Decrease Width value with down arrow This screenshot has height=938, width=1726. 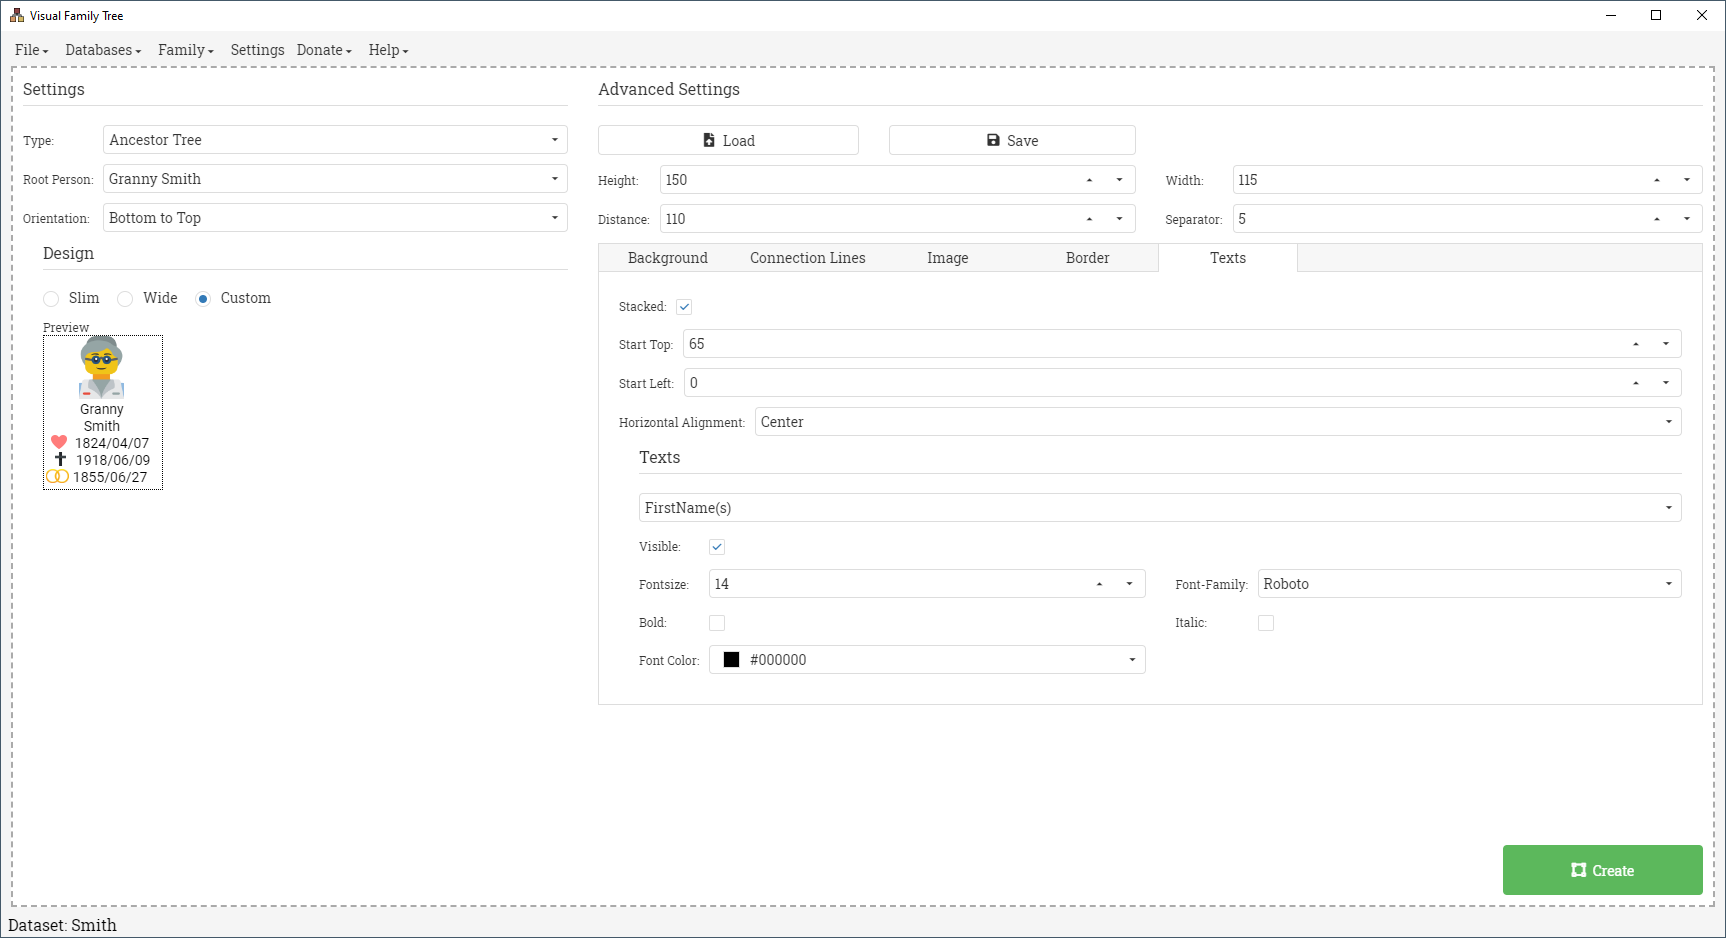[x=1687, y=180]
